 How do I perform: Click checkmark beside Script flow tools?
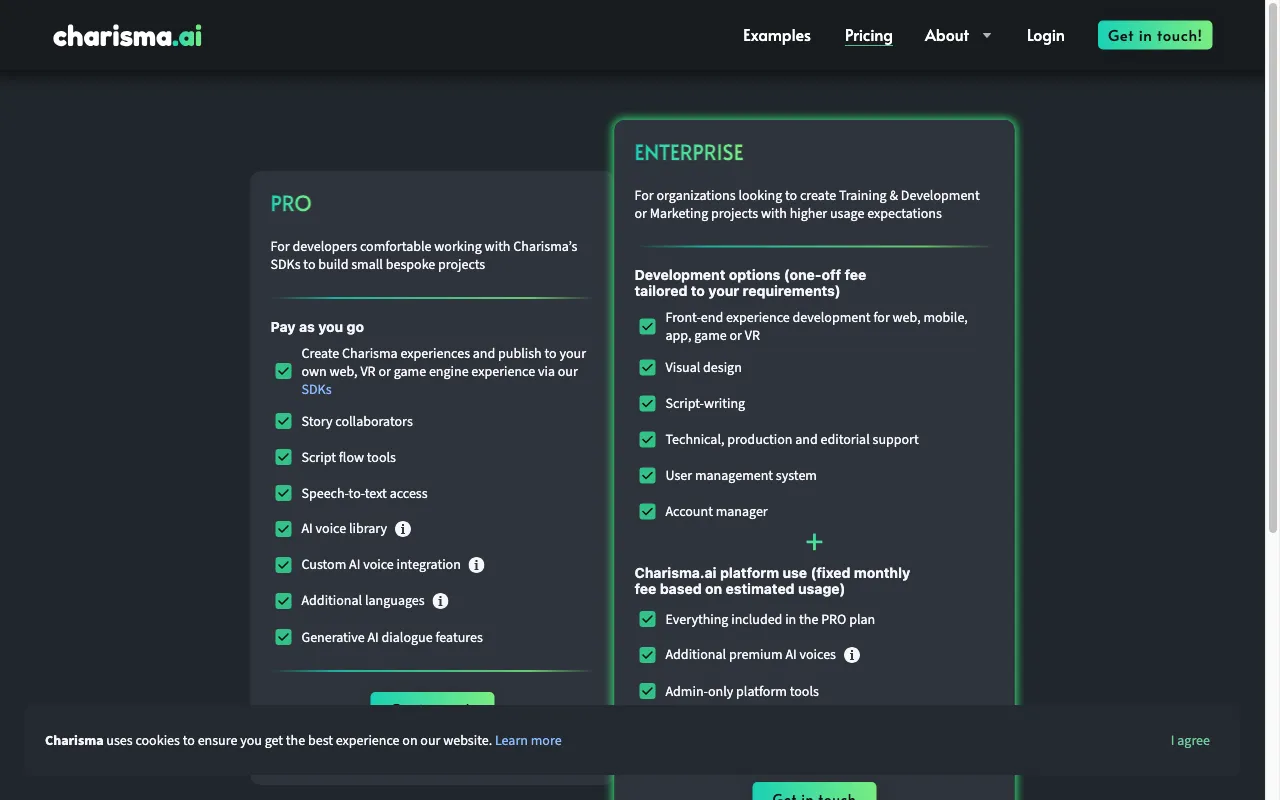click(283, 457)
